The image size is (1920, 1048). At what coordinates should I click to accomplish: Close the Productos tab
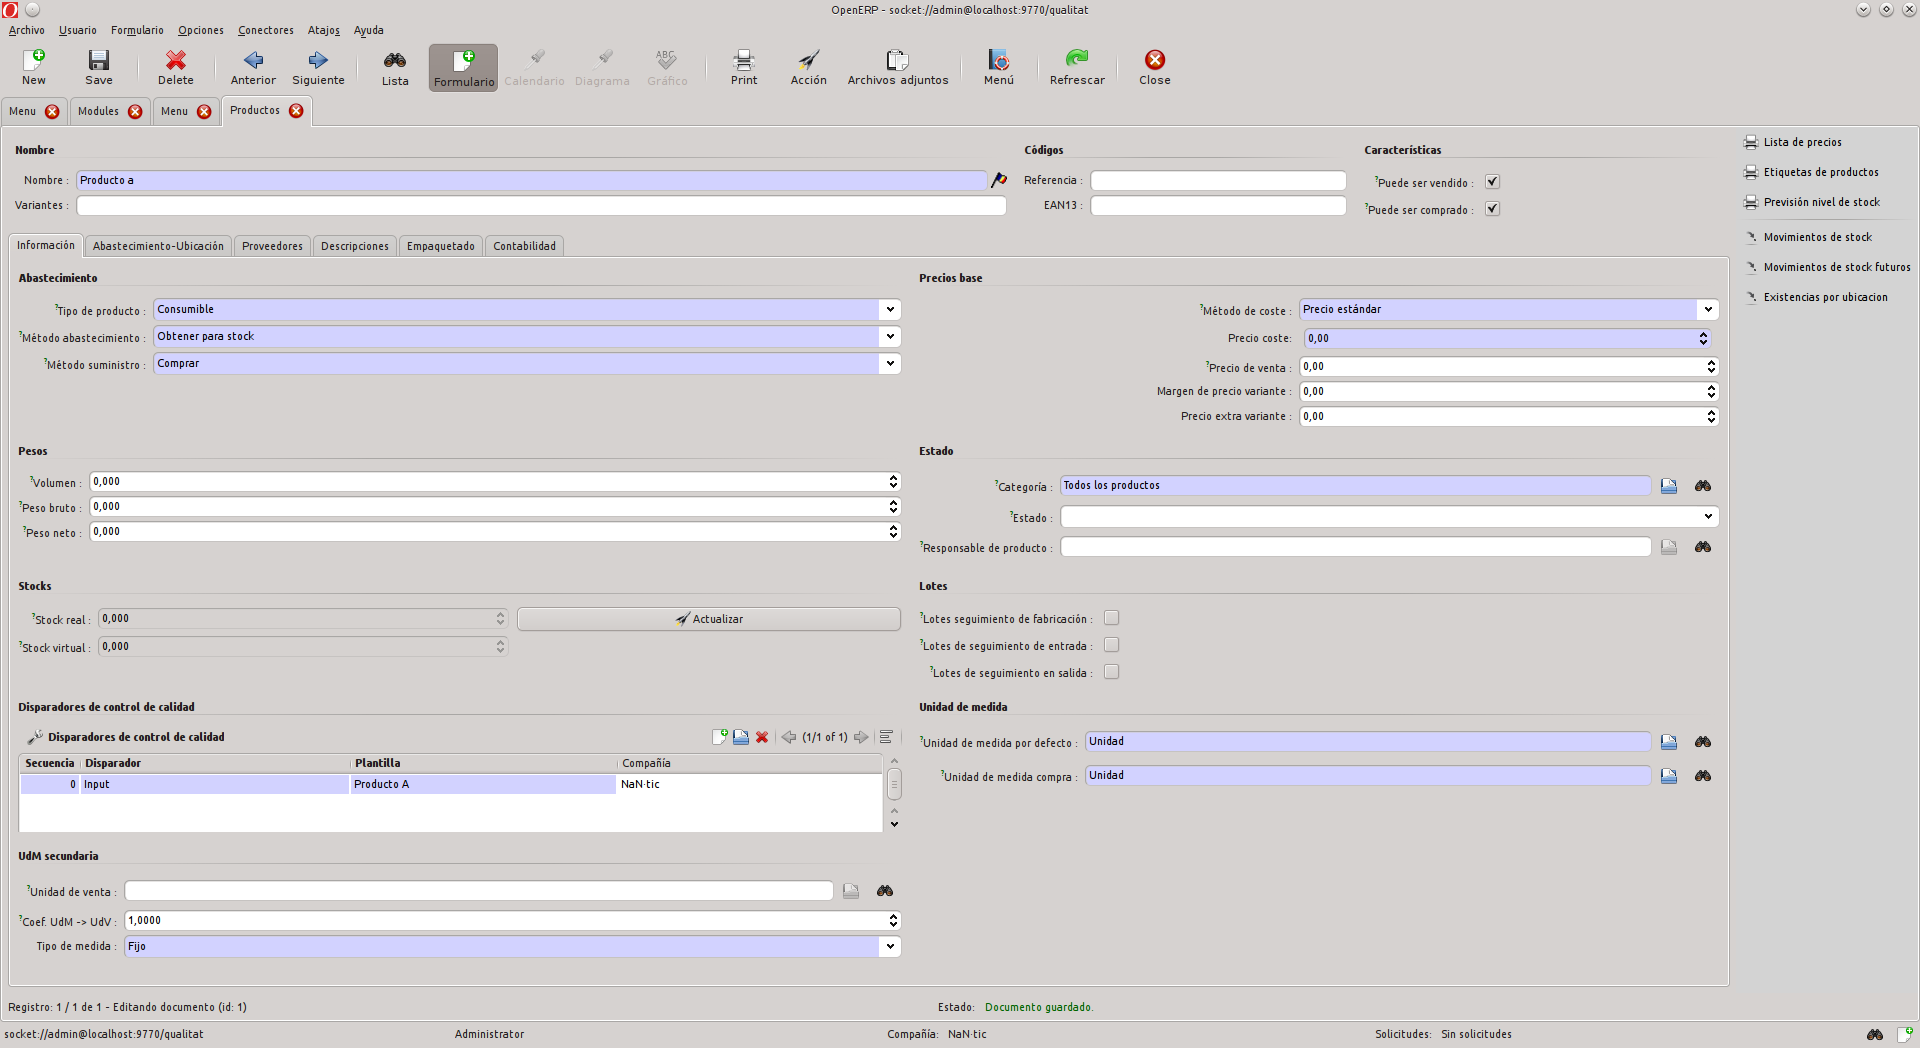coord(296,111)
